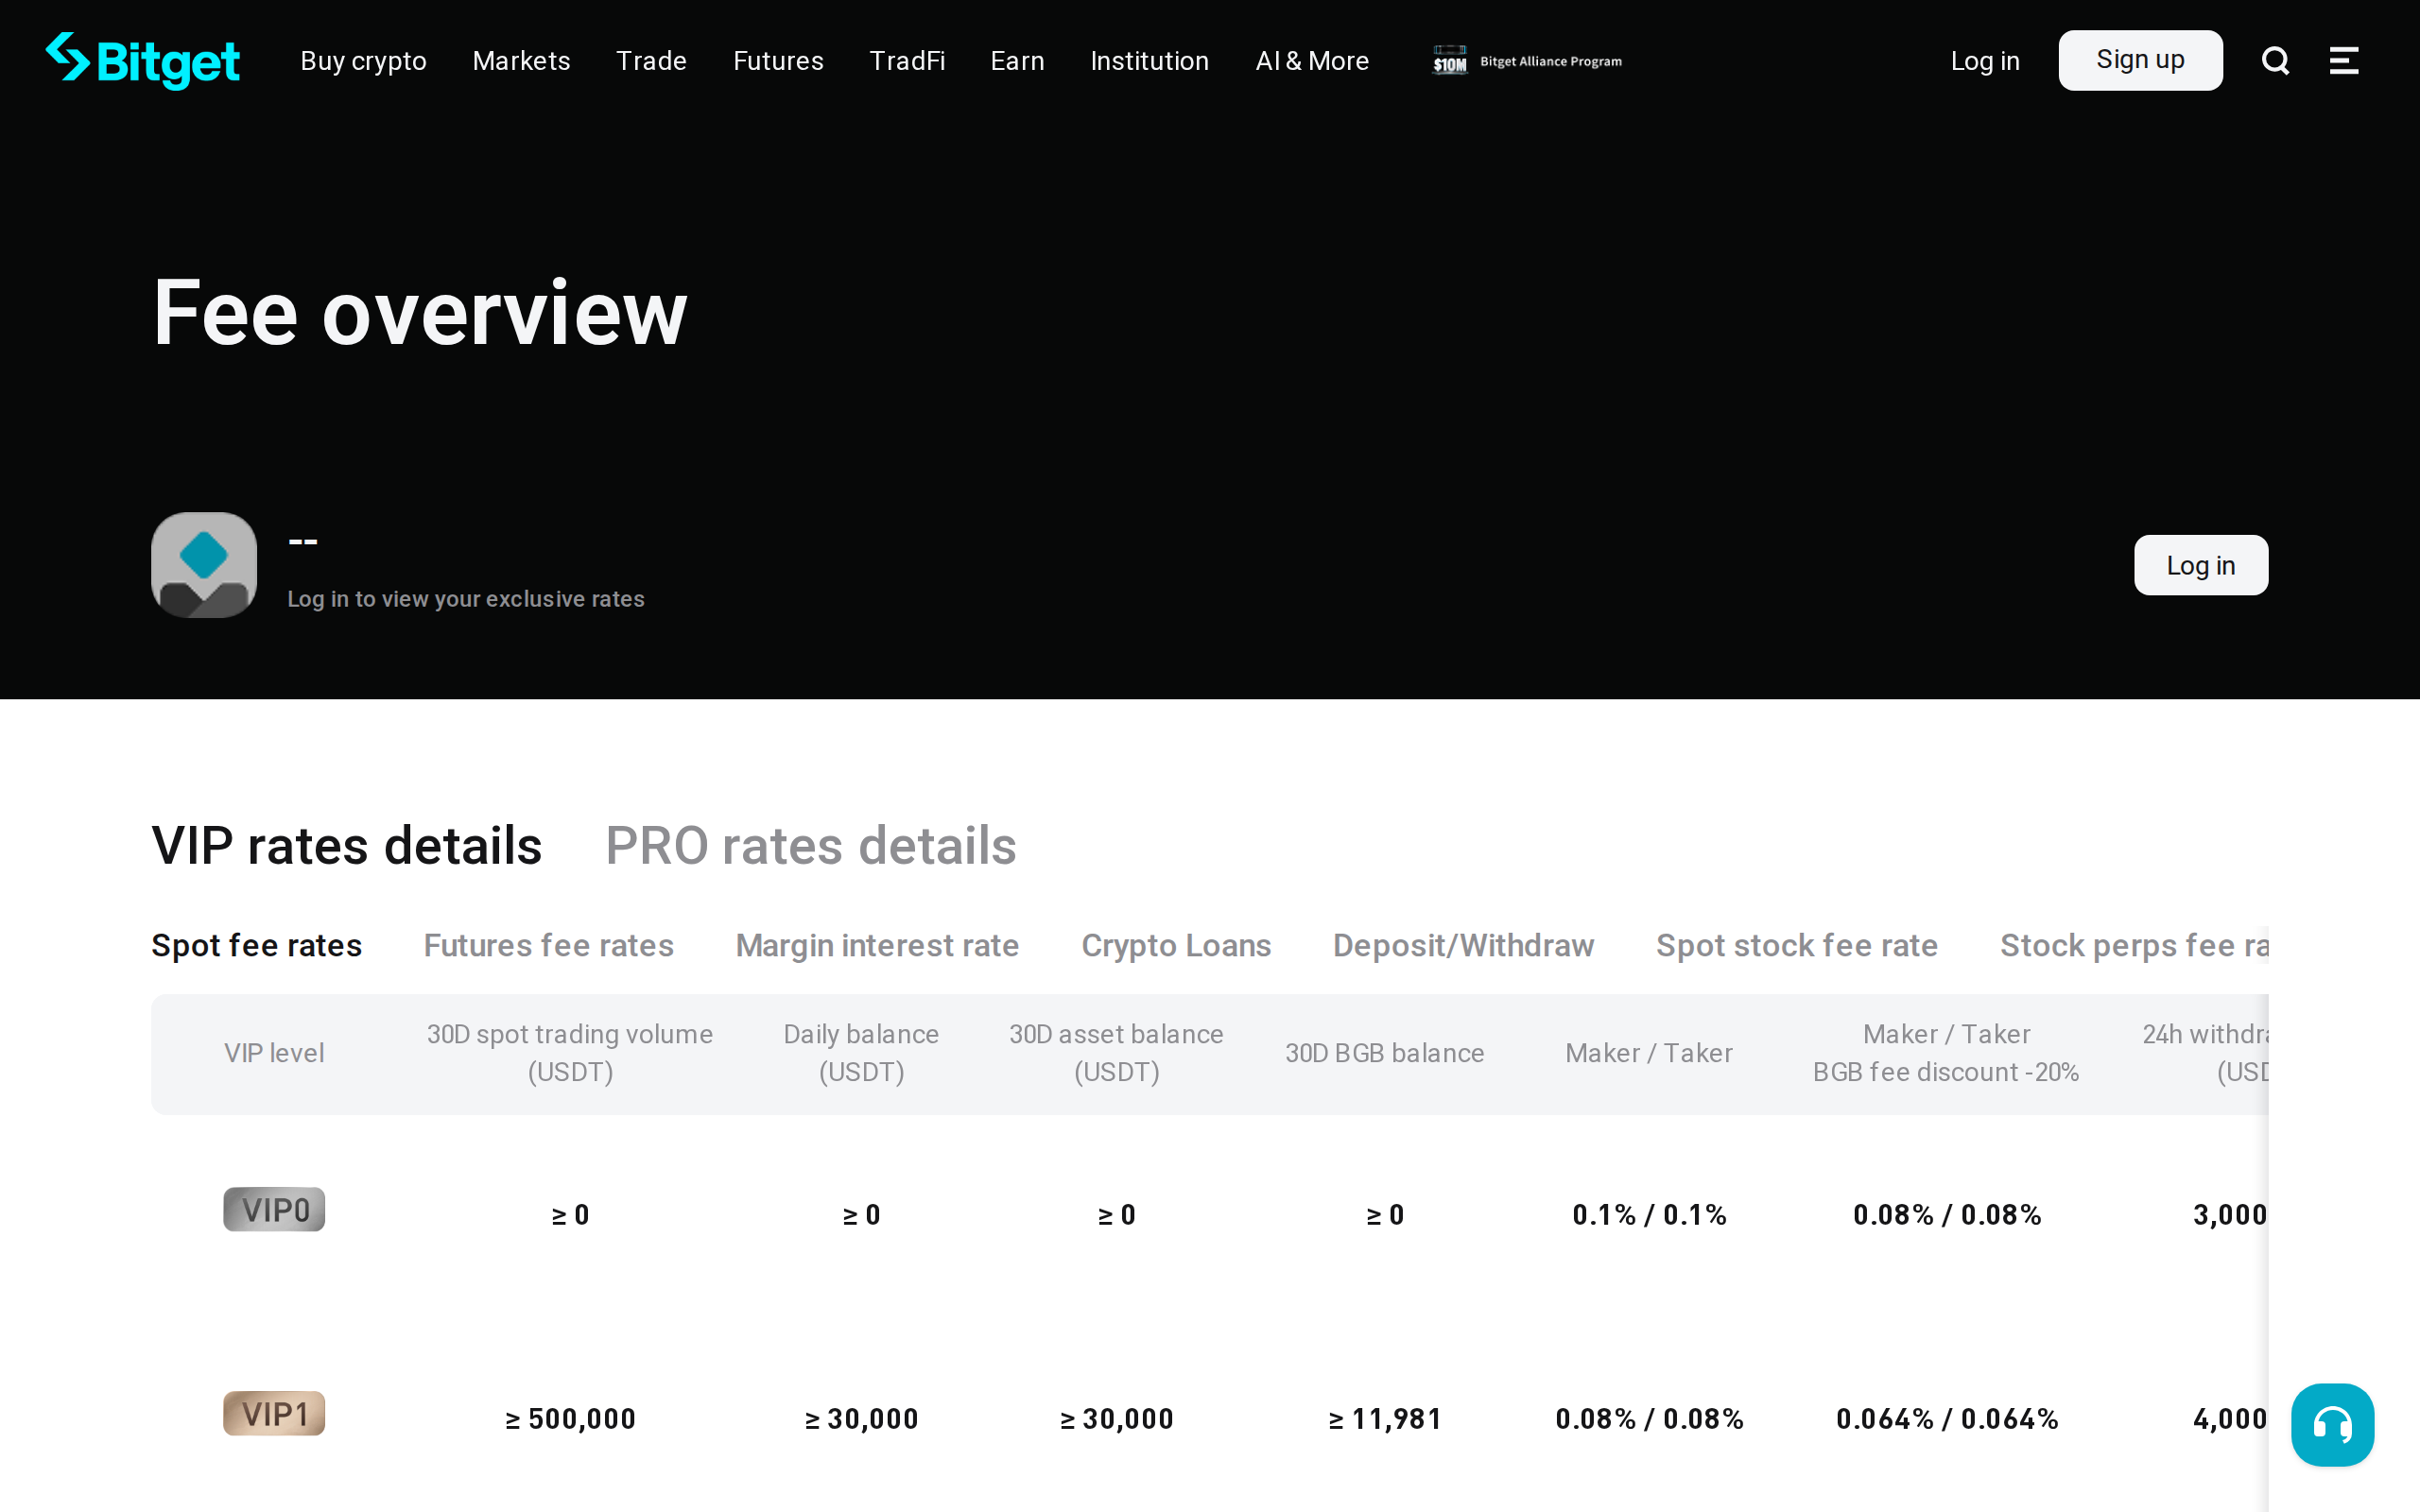Screen dimensions: 2420x1512
Task: Open the Institution menu
Action: [1149, 61]
